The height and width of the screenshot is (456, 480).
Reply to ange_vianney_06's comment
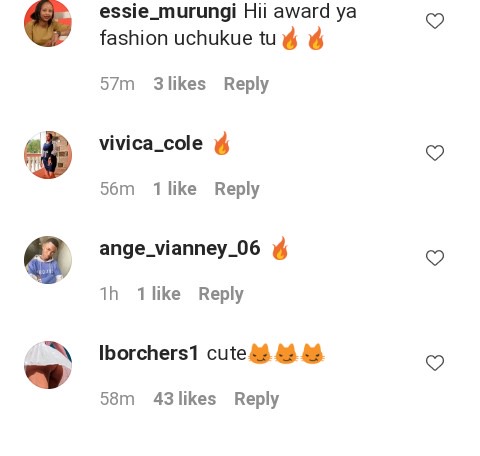click(x=221, y=294)
